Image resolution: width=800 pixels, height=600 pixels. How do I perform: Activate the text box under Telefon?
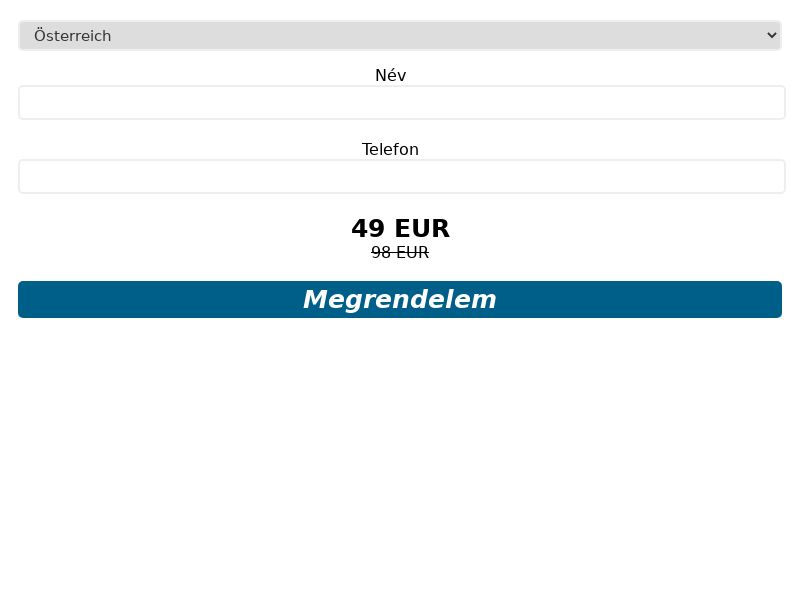(402, 177)
